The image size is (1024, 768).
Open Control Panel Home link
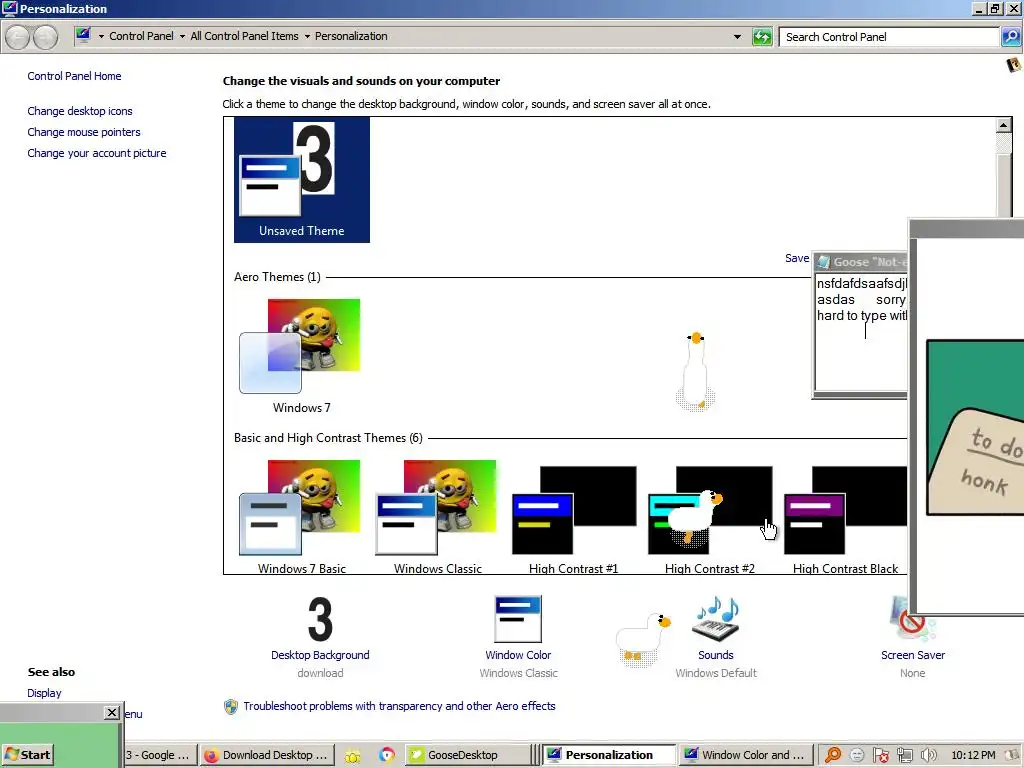point(74,76)
